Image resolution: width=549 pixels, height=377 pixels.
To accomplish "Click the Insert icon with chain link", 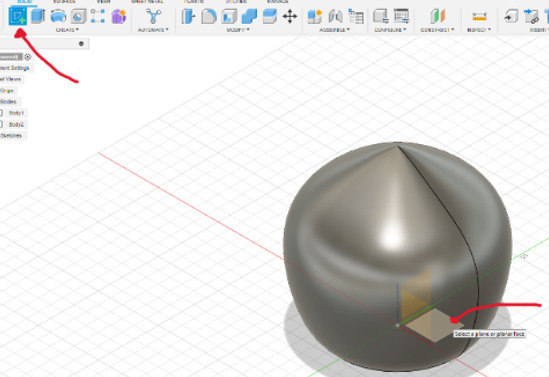I will coord(531,16).
